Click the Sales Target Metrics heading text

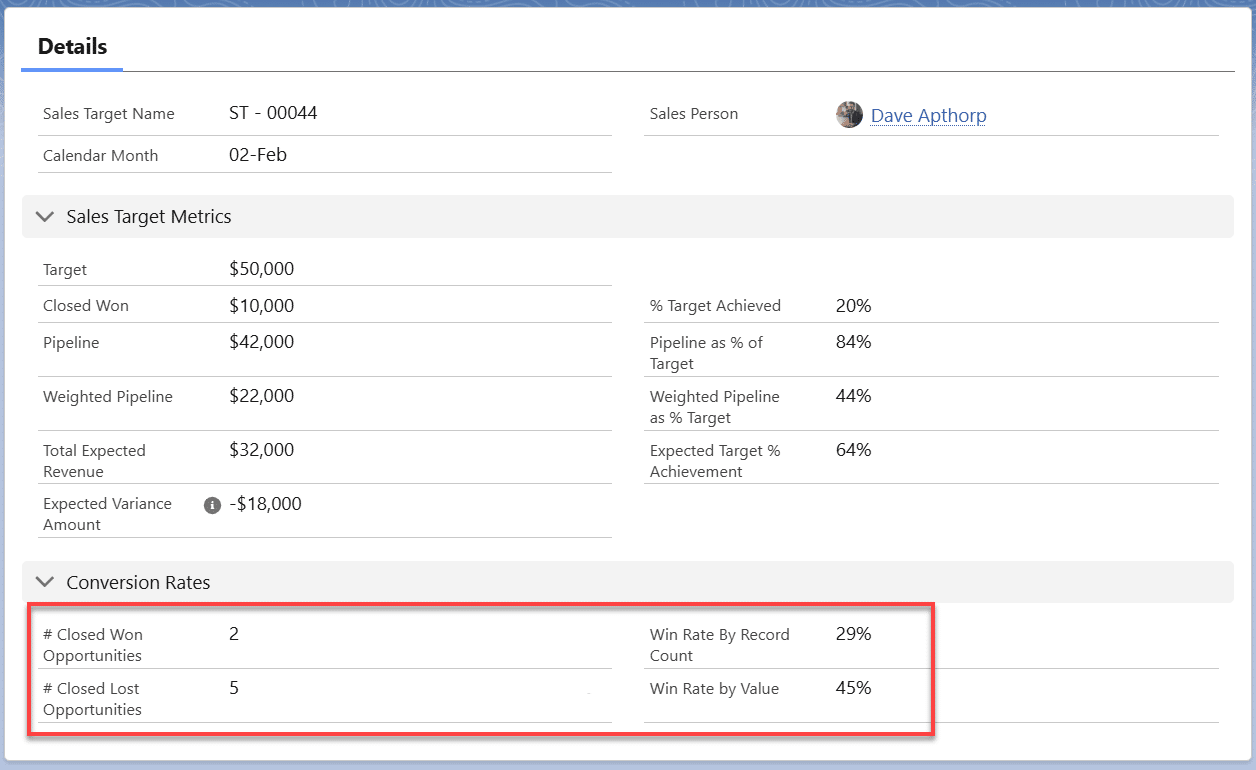click(149, 216)
